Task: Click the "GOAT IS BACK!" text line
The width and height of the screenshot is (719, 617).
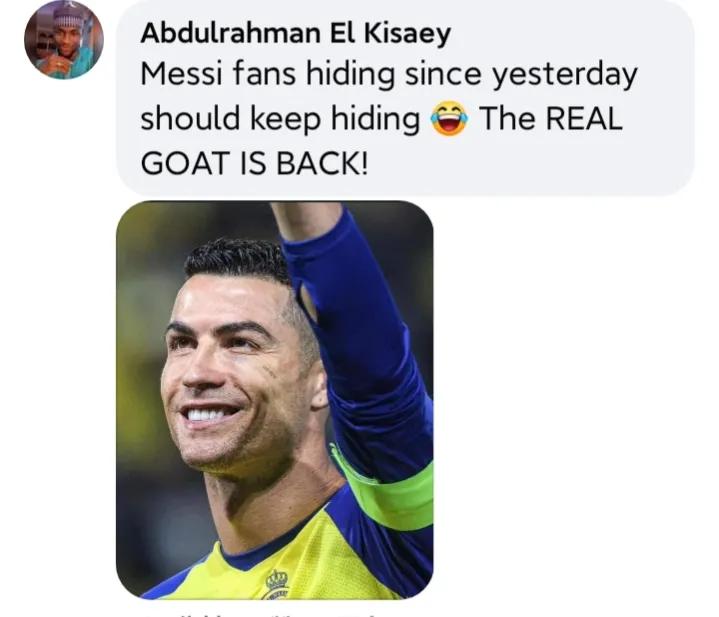Action: click(254, 163)
